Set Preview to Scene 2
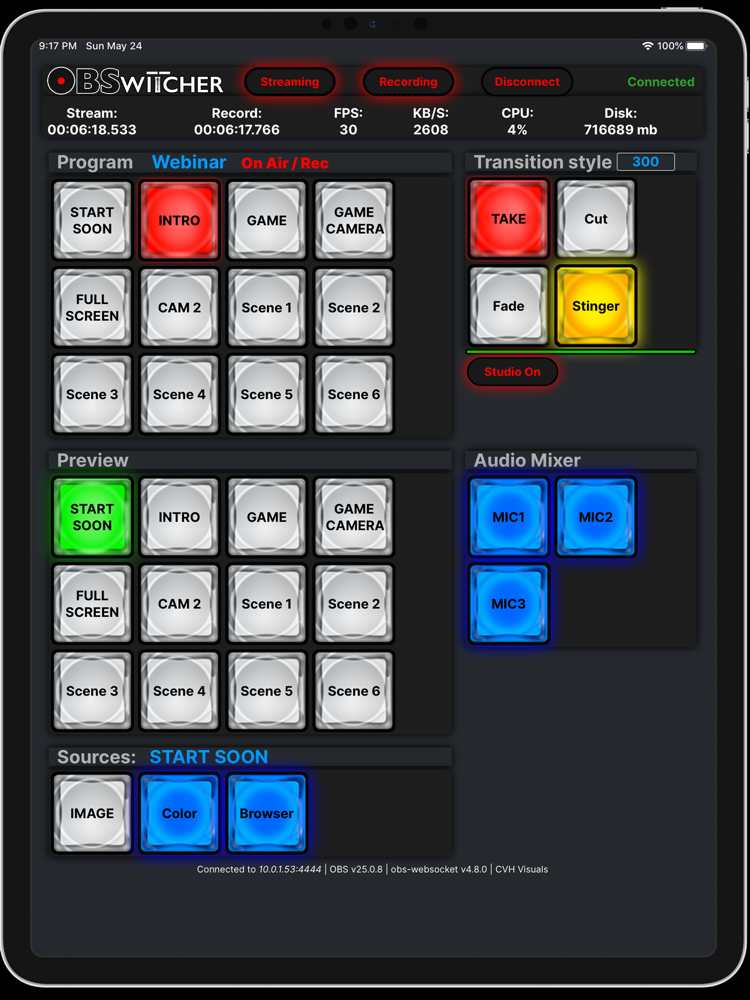Screen dimensions: 750x1000 coord(354,604)
